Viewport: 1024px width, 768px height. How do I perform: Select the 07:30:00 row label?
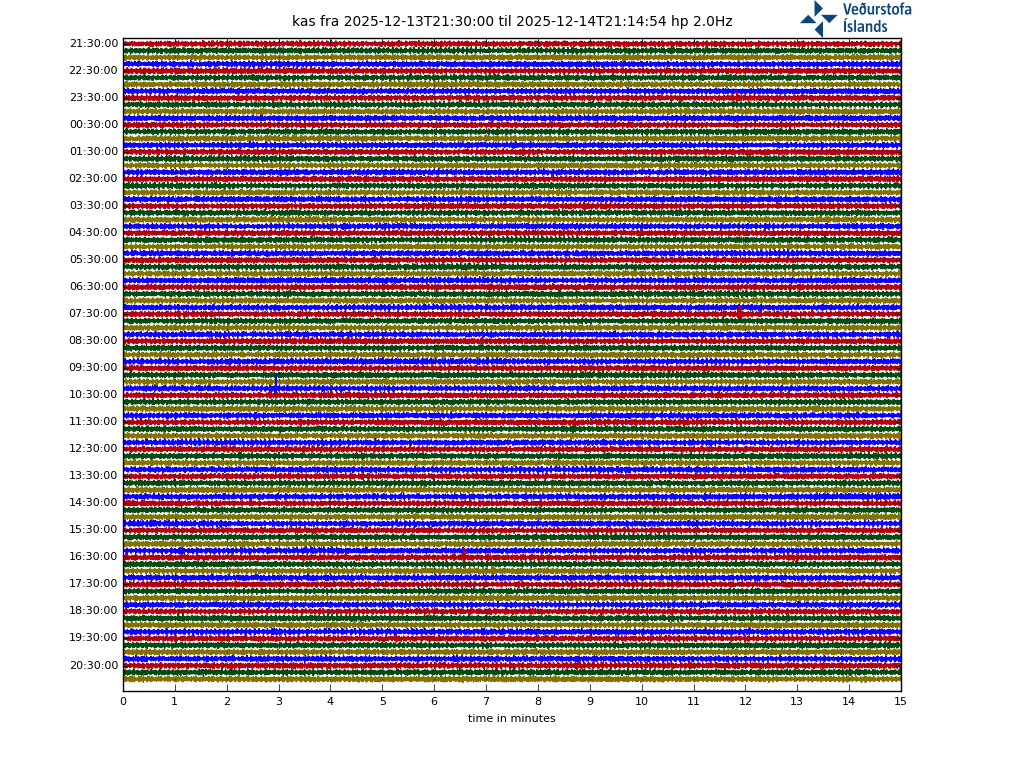tap(94, 314)
